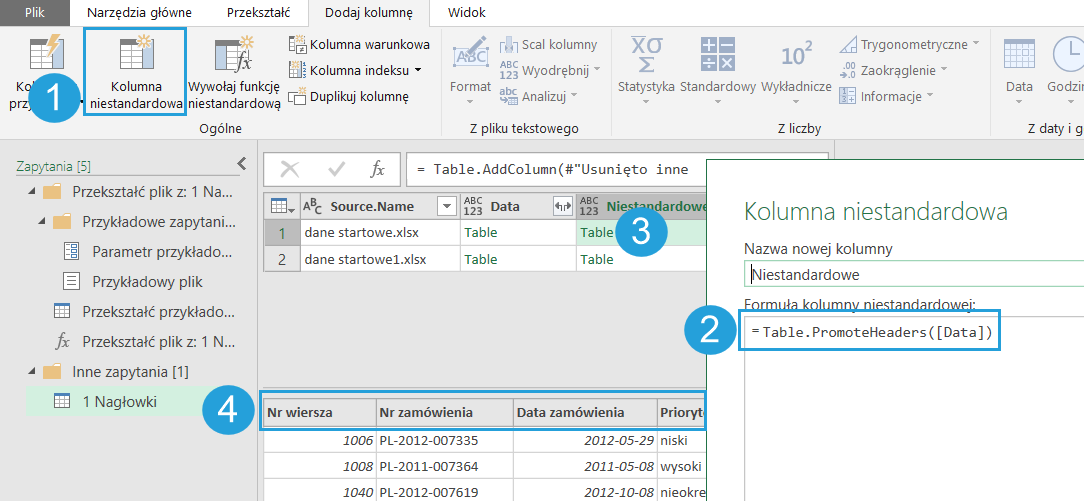The width and height of the screenshot is (1084, 501).
Task: Open Kolumna indeksu dropdown arrow
Action: click(418, 70)
